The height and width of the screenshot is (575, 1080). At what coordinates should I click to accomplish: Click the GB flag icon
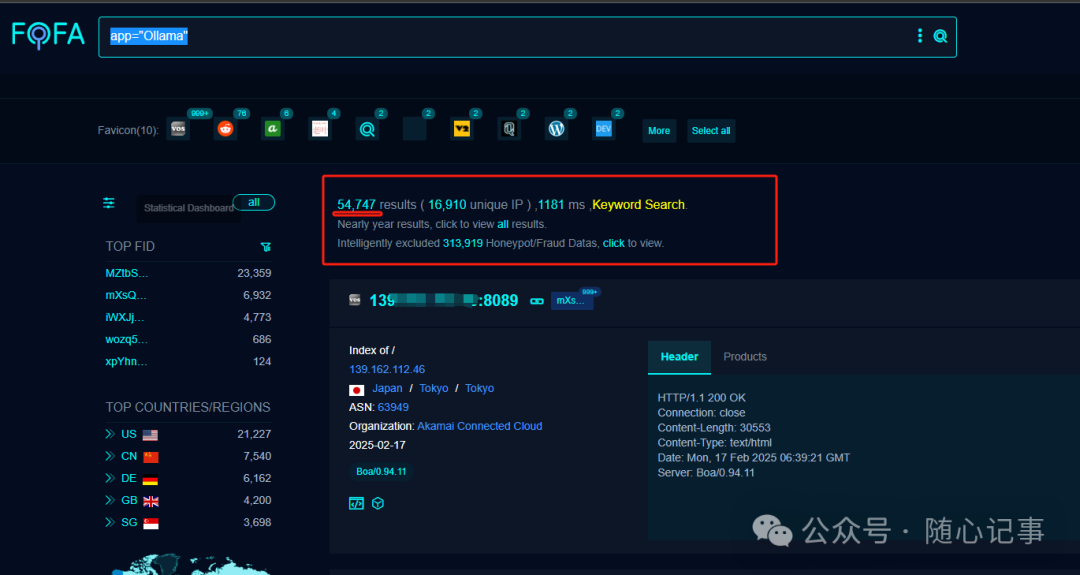coord(150,501)
